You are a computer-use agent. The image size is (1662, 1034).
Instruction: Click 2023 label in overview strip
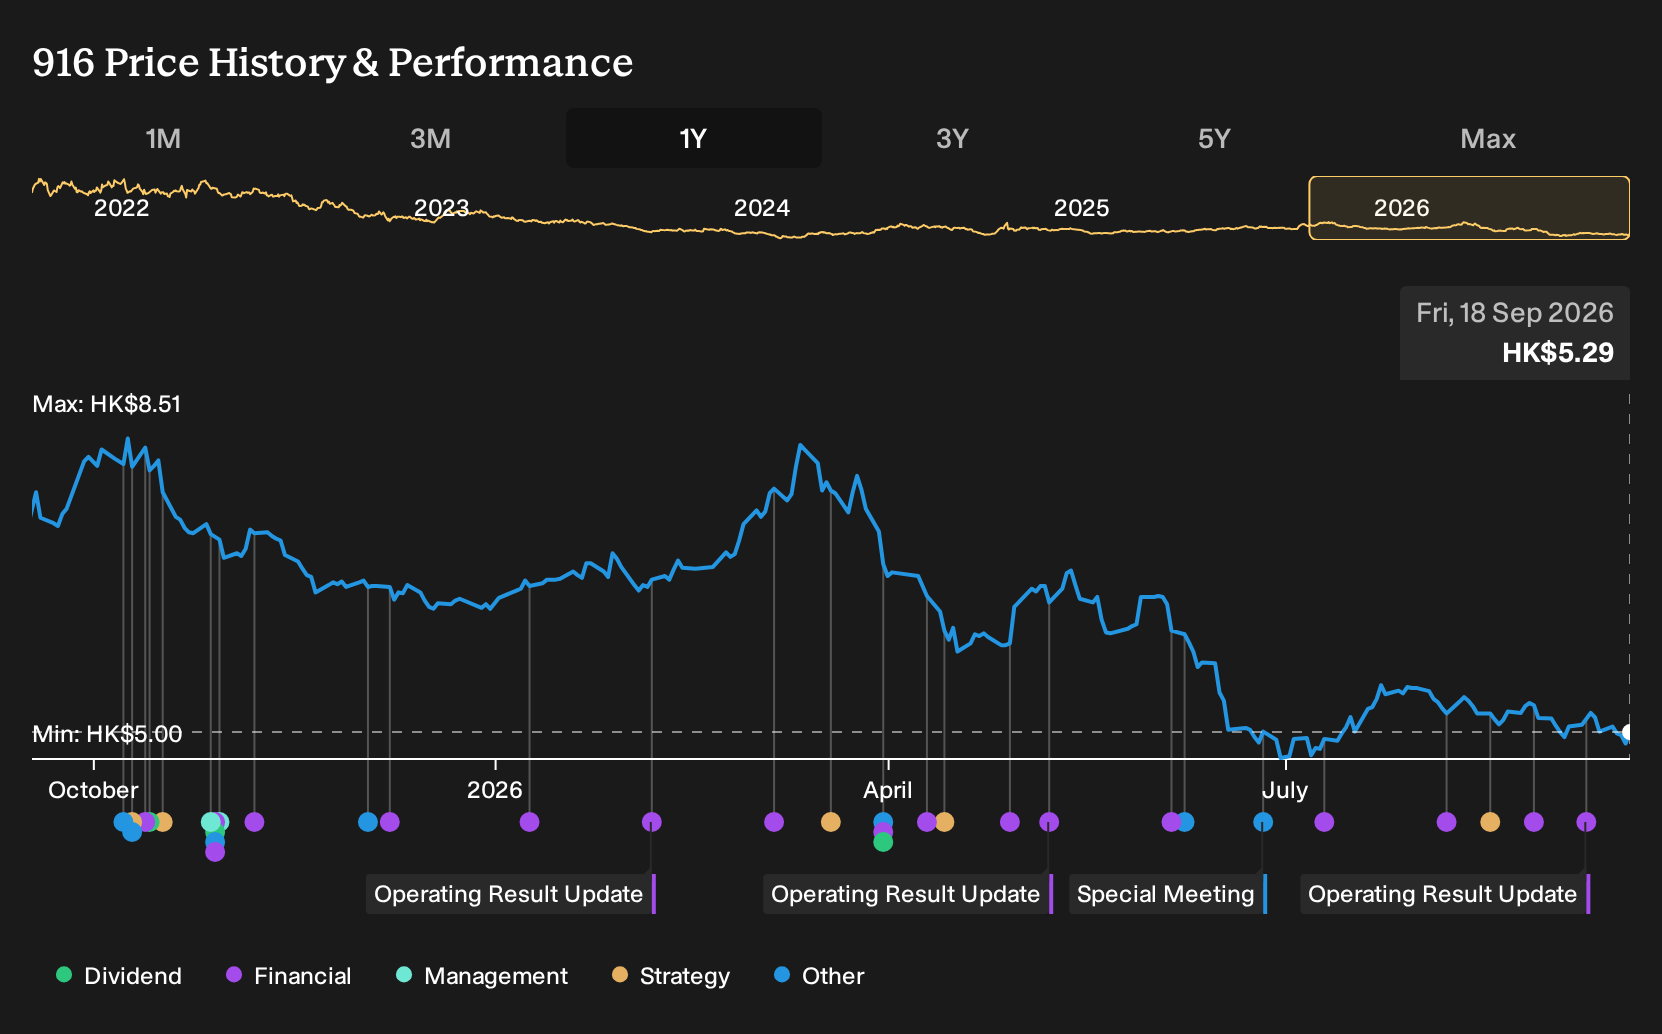coord(441,208)
